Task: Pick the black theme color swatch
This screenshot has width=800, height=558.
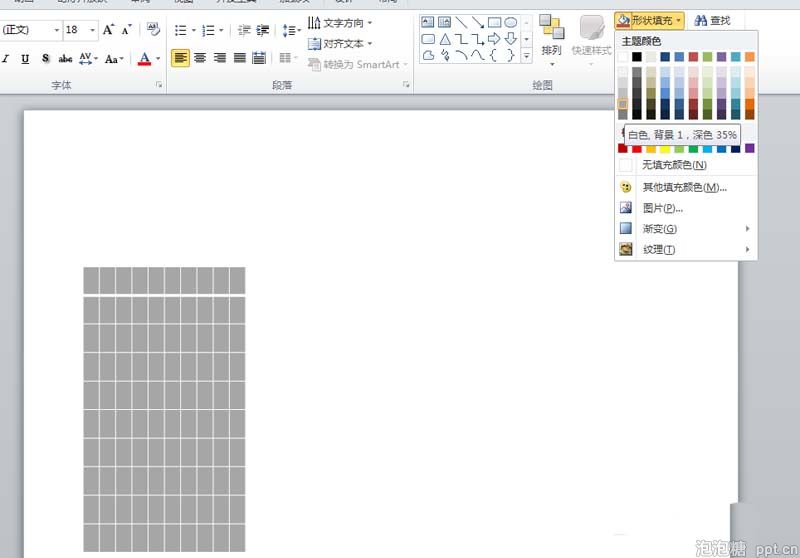Action: [x=637, y=57]
